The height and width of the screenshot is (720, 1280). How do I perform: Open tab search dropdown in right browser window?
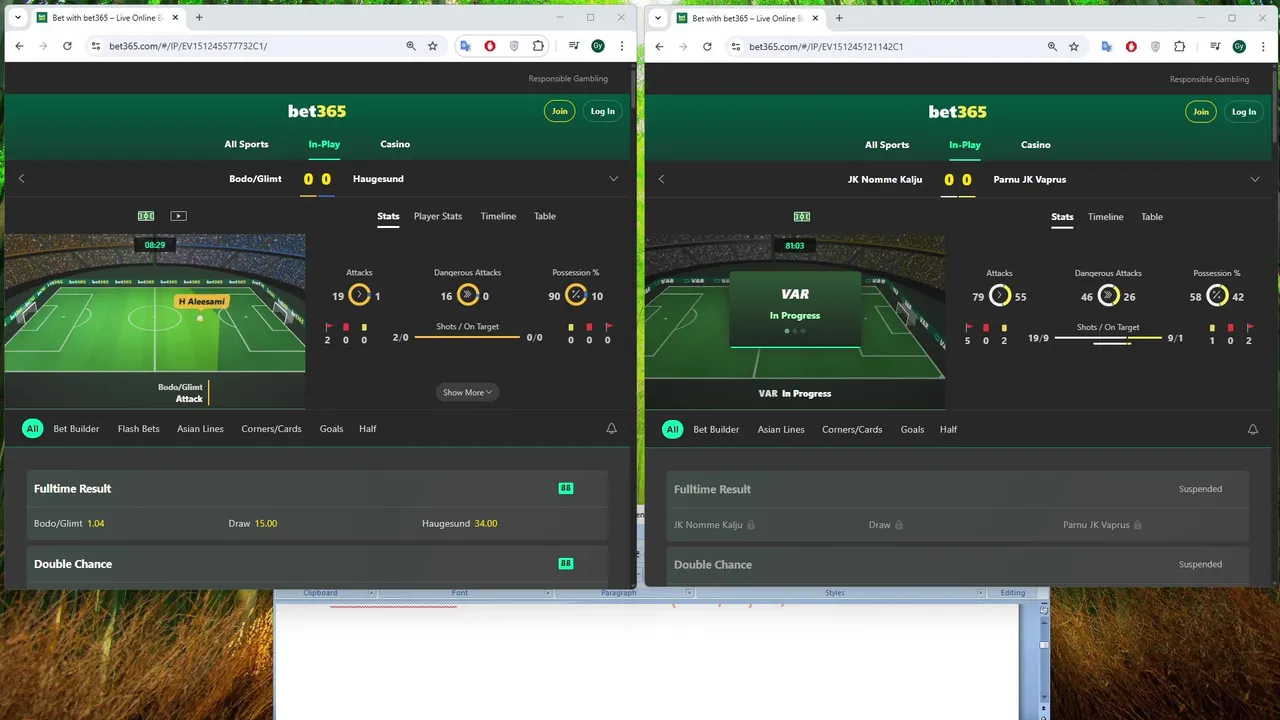tap(657, 17)
